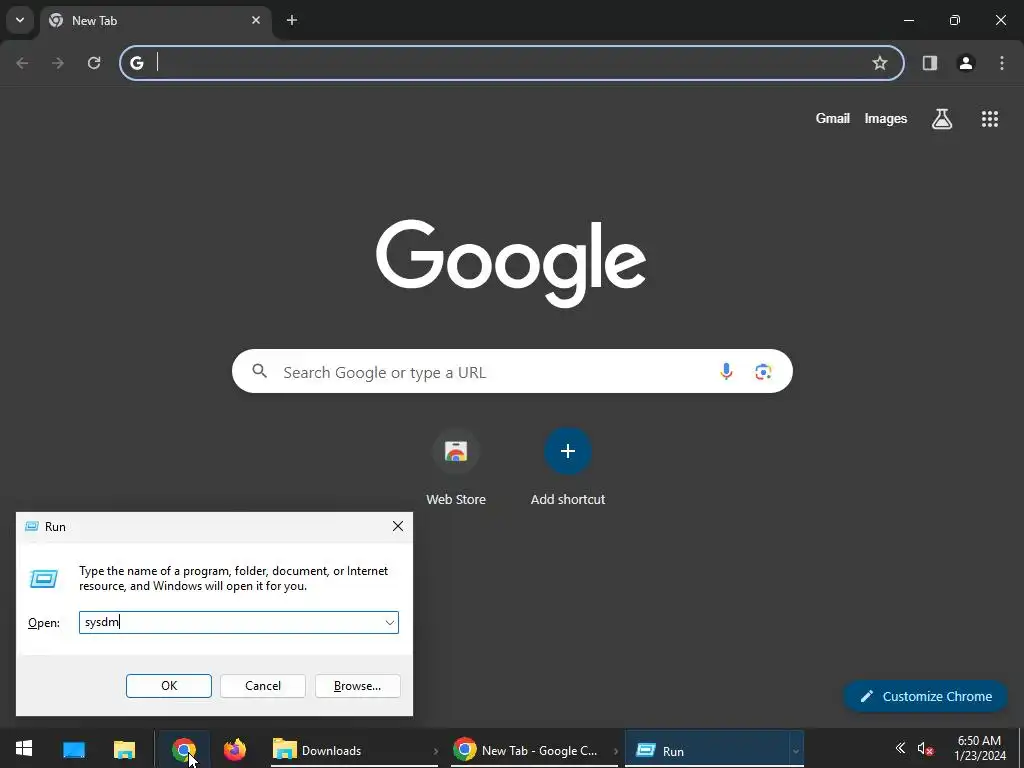The width and height of the screenshot is (1024, 768).
Task: Bookmark this tab with star icon
Action: [880, 63]
